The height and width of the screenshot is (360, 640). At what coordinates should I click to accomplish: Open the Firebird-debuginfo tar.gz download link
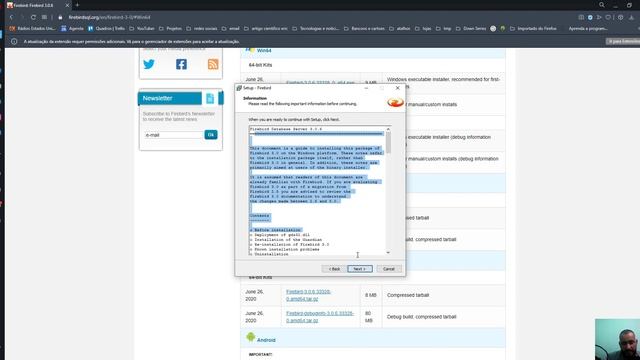(320, 317)
